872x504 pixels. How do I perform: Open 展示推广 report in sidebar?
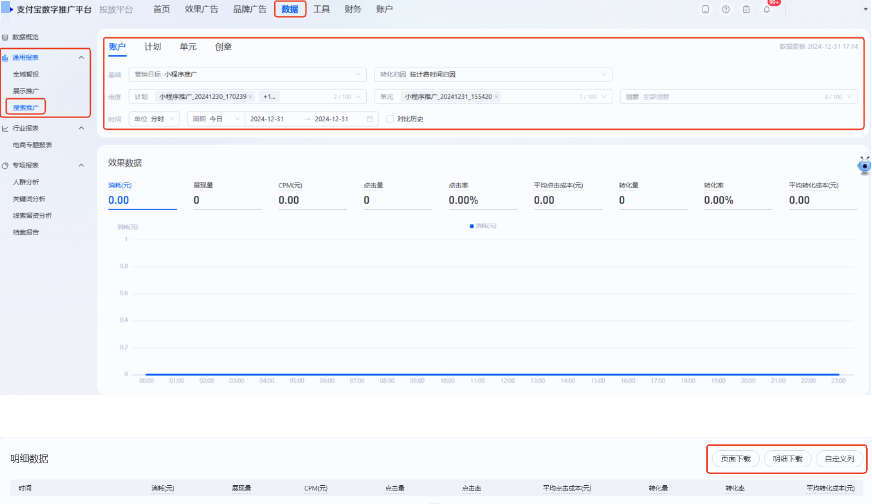click(26, 91)
